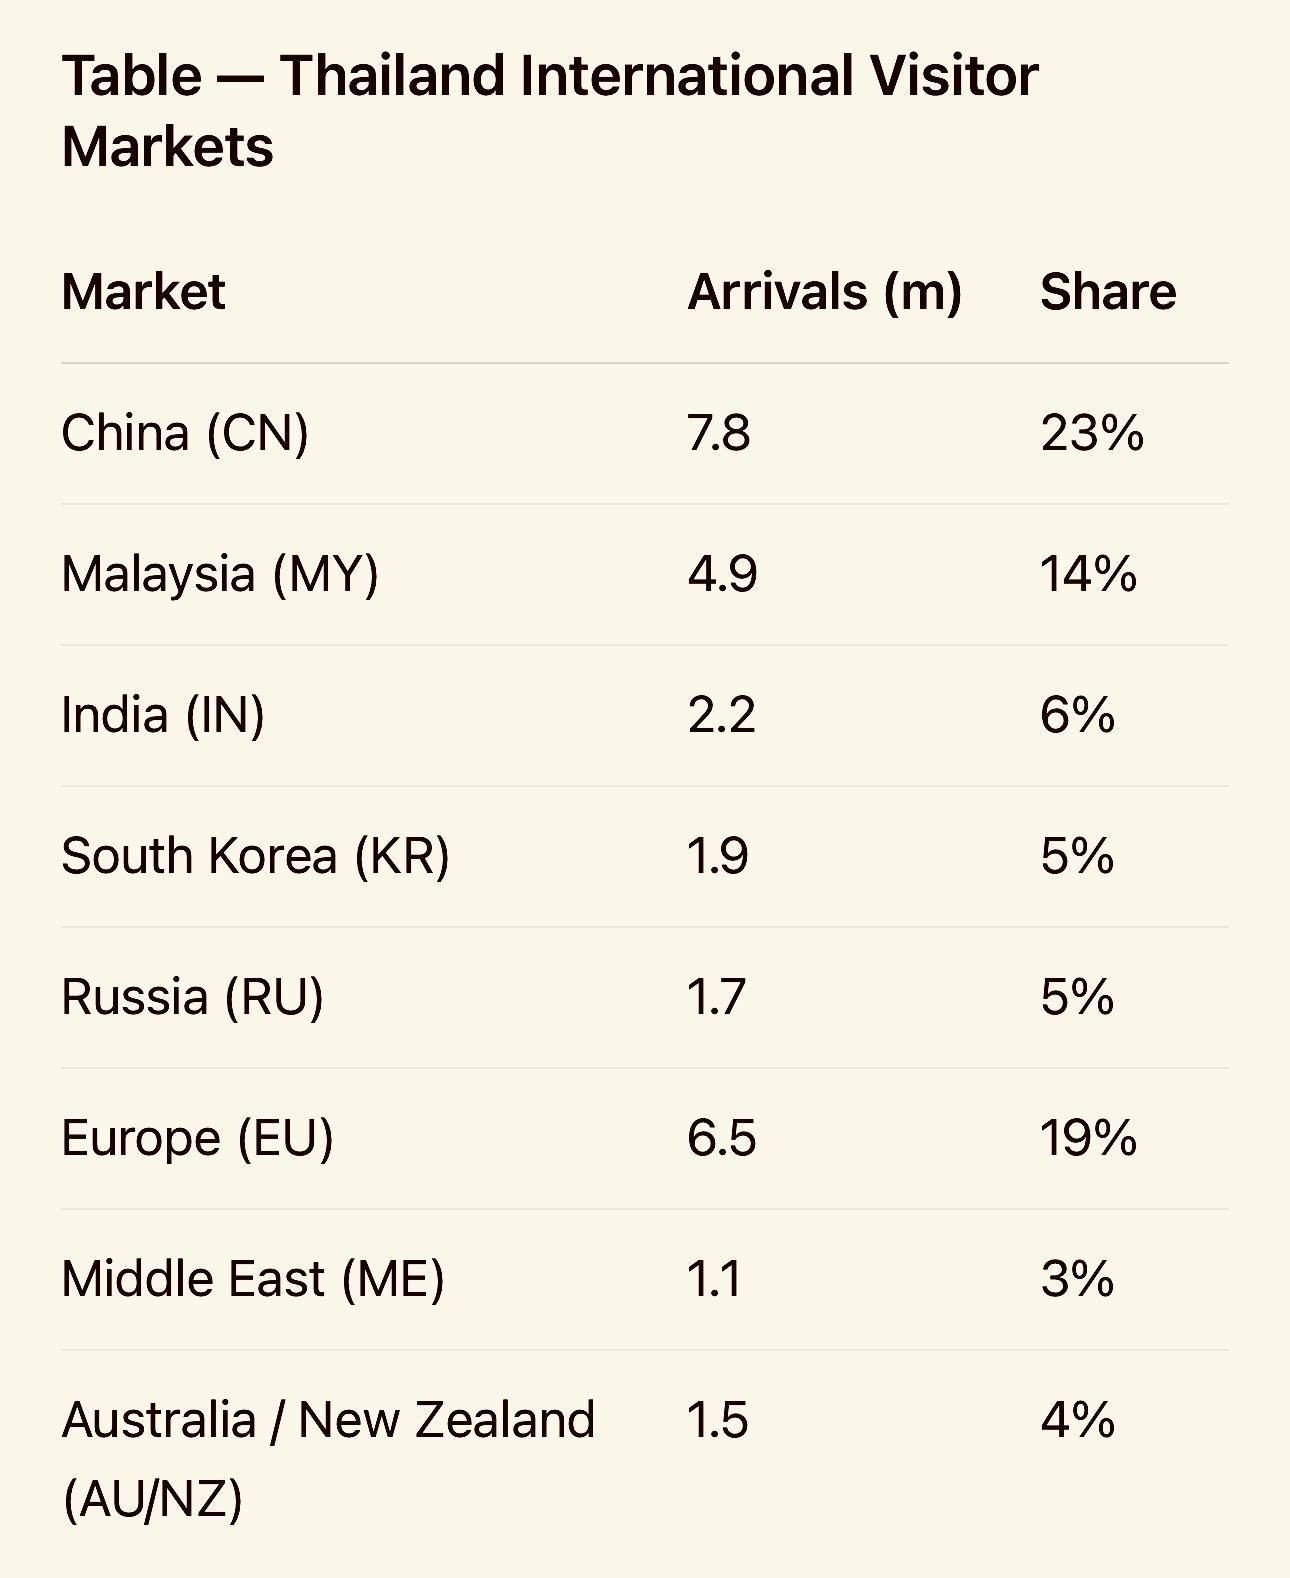Click the China (CN) market cell
This screenshot has height=1578, width=1290.
(185, 433)
